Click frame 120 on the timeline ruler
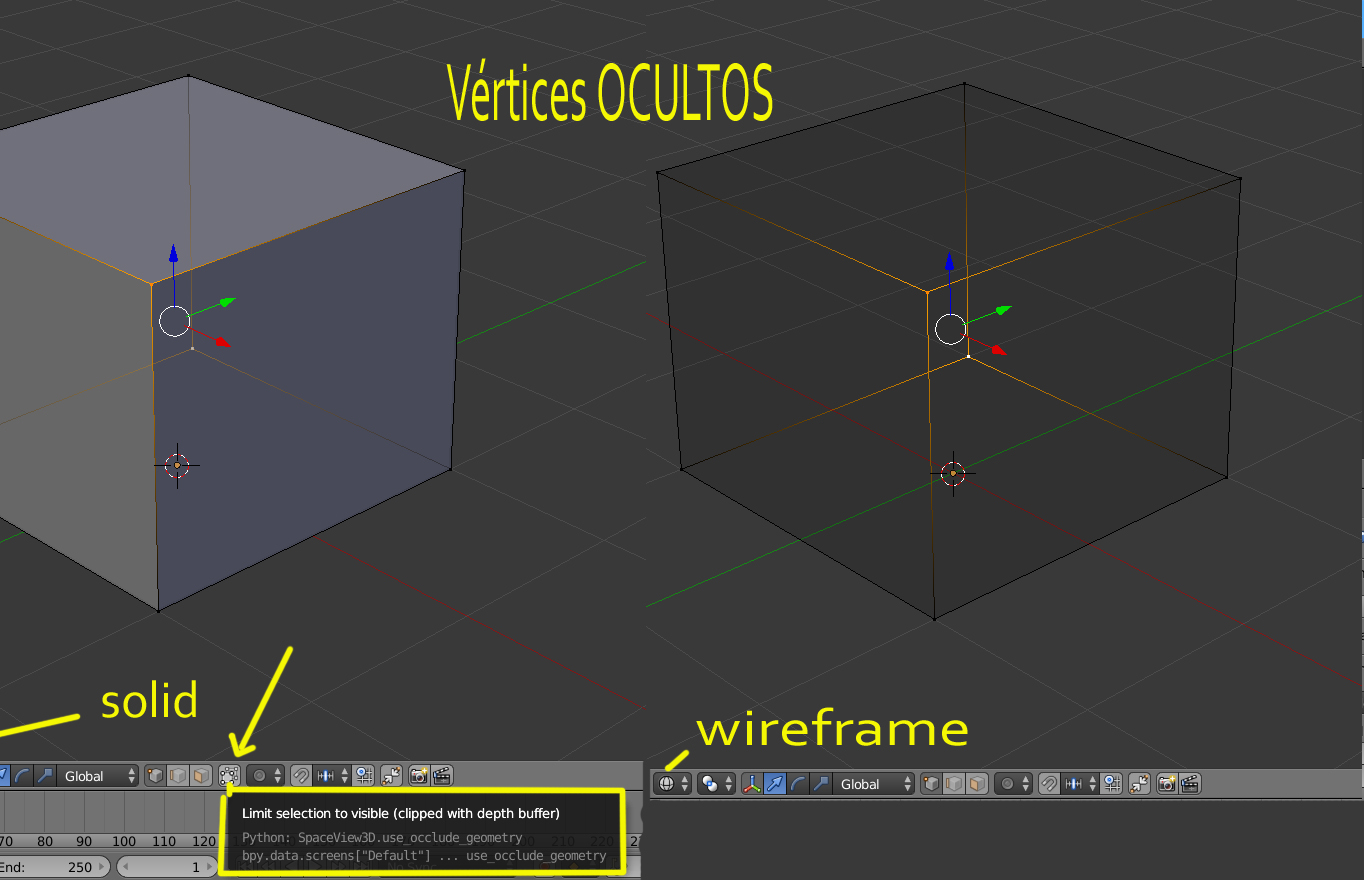1364x880 pixels. [203, 841]
